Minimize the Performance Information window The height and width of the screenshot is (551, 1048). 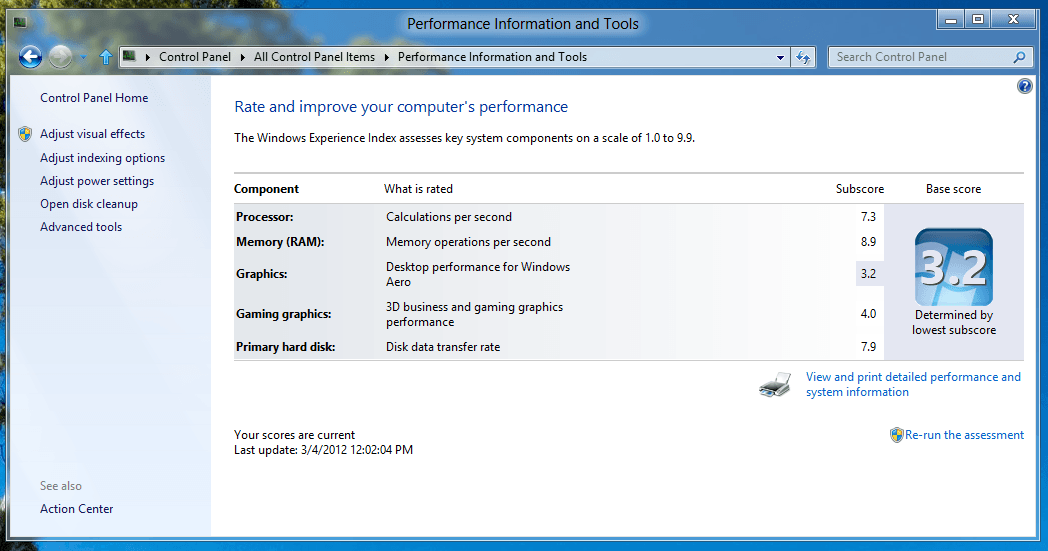coord(950,20)
